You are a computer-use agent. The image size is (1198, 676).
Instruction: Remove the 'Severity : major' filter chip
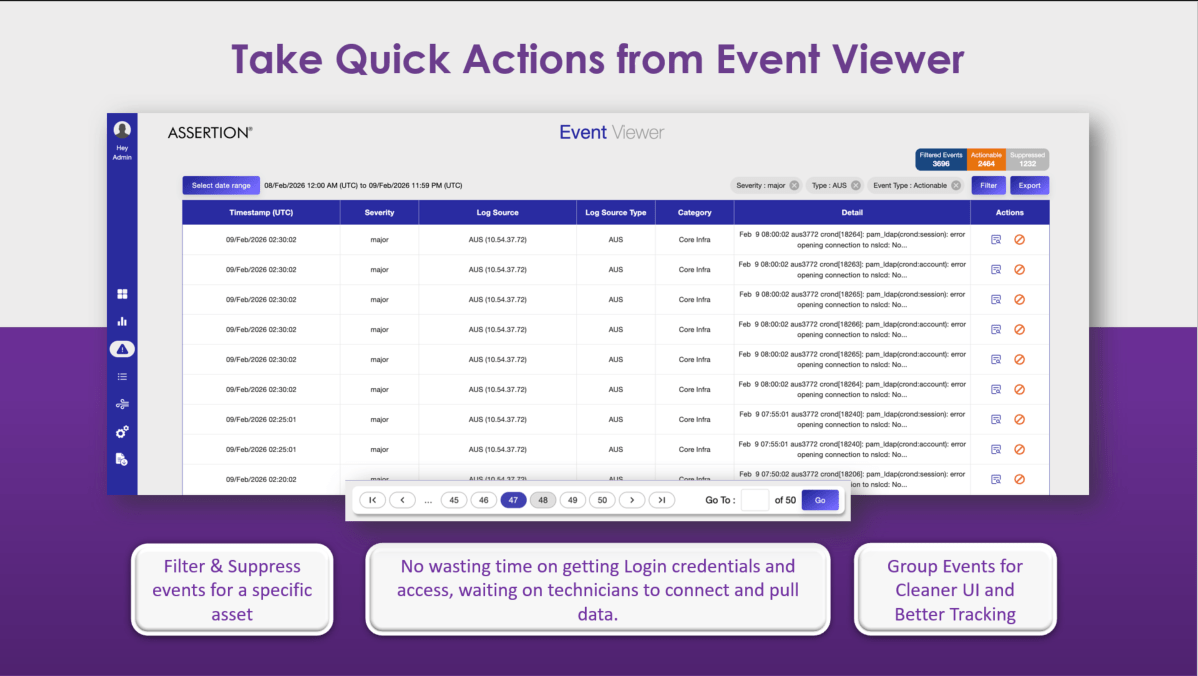coord(794,185)
